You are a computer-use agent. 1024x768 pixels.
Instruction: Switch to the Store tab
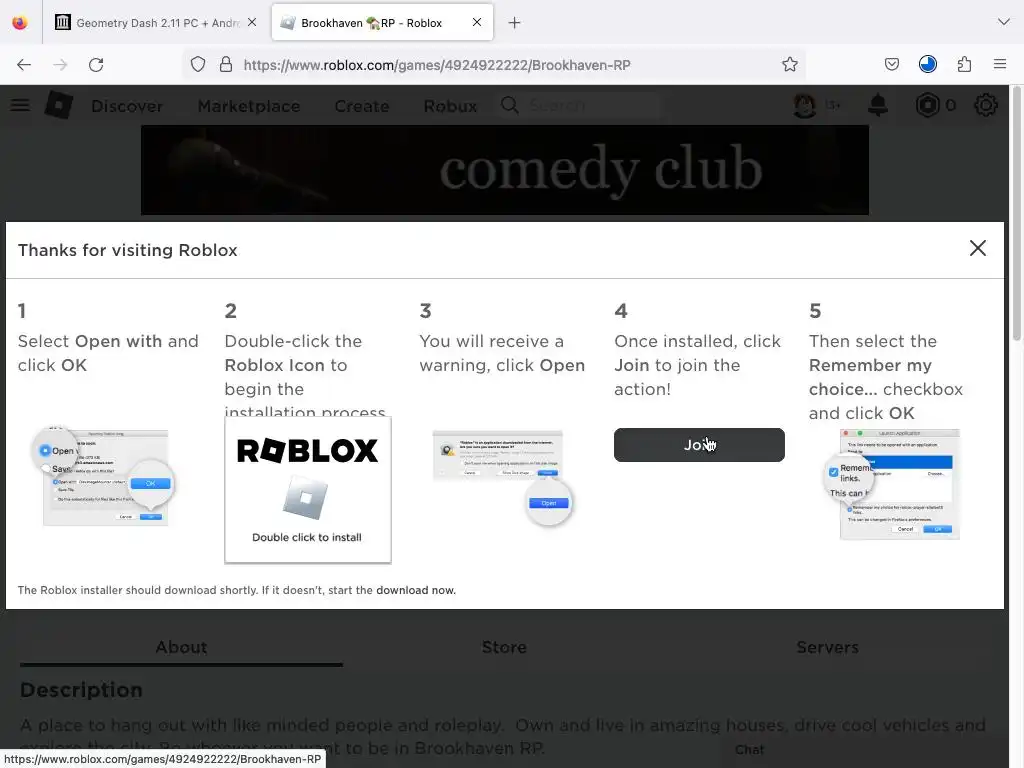pos(504,647)
